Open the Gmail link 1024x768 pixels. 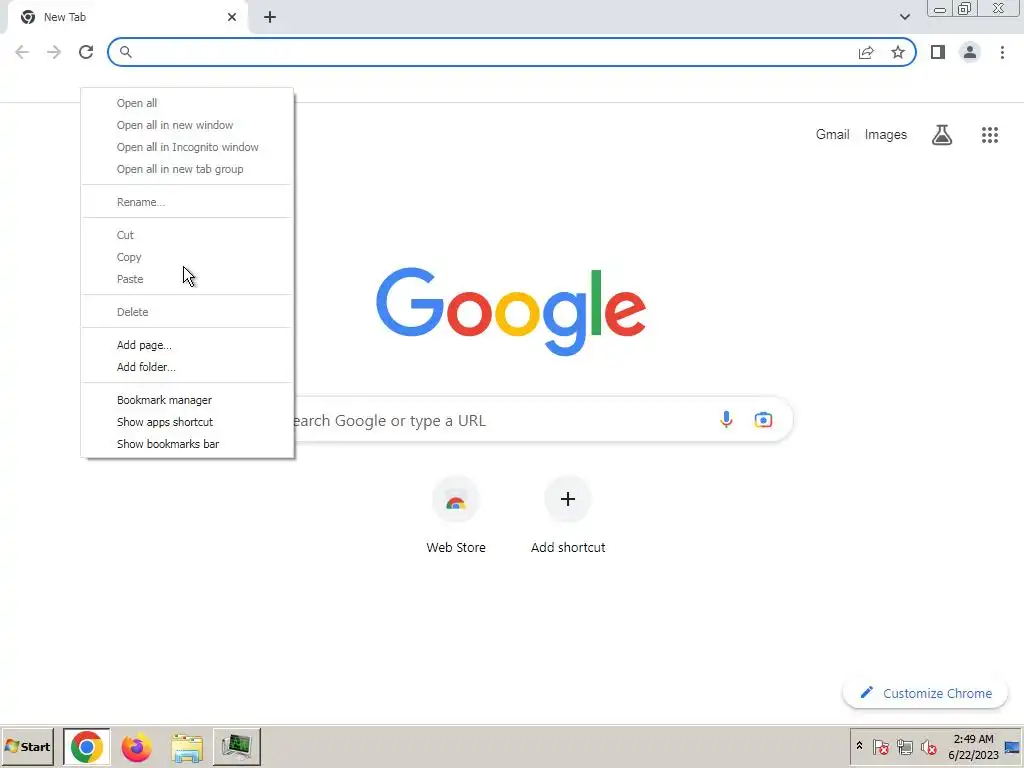click(833, 135)
